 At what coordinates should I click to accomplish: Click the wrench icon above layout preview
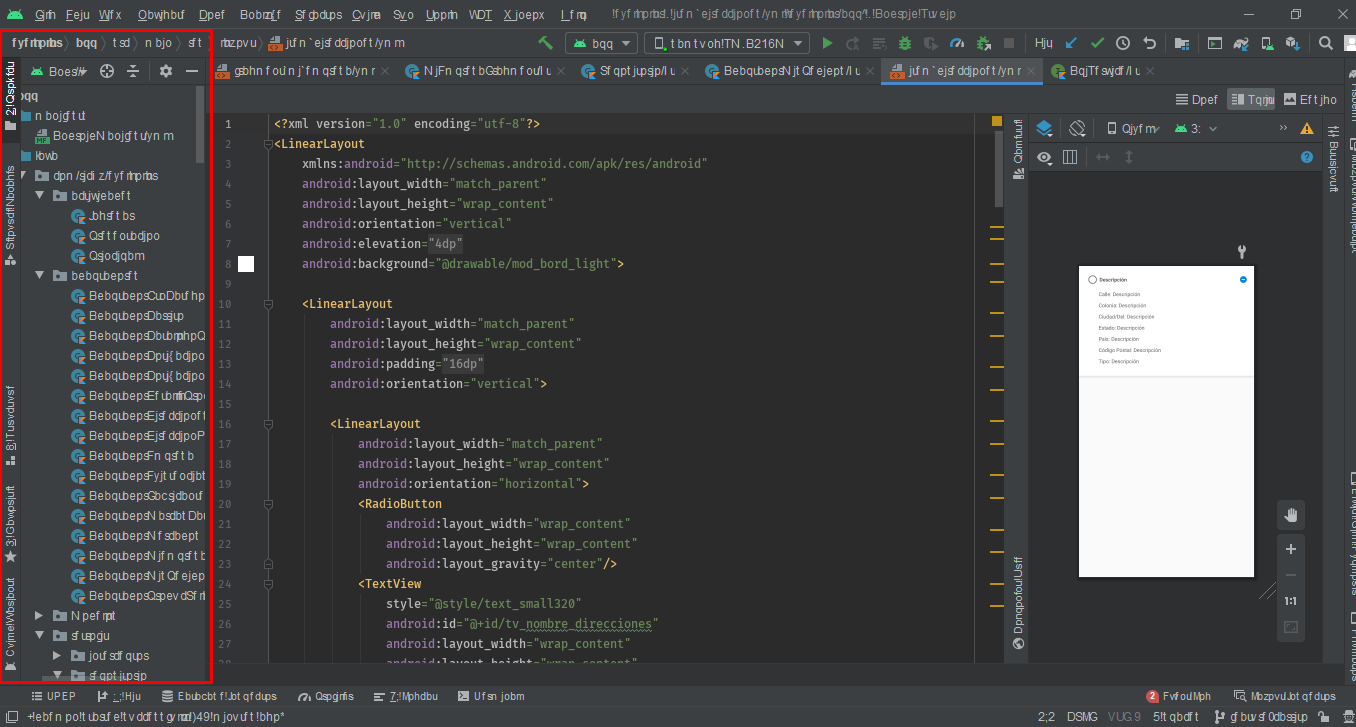(x=1242, y=252)
